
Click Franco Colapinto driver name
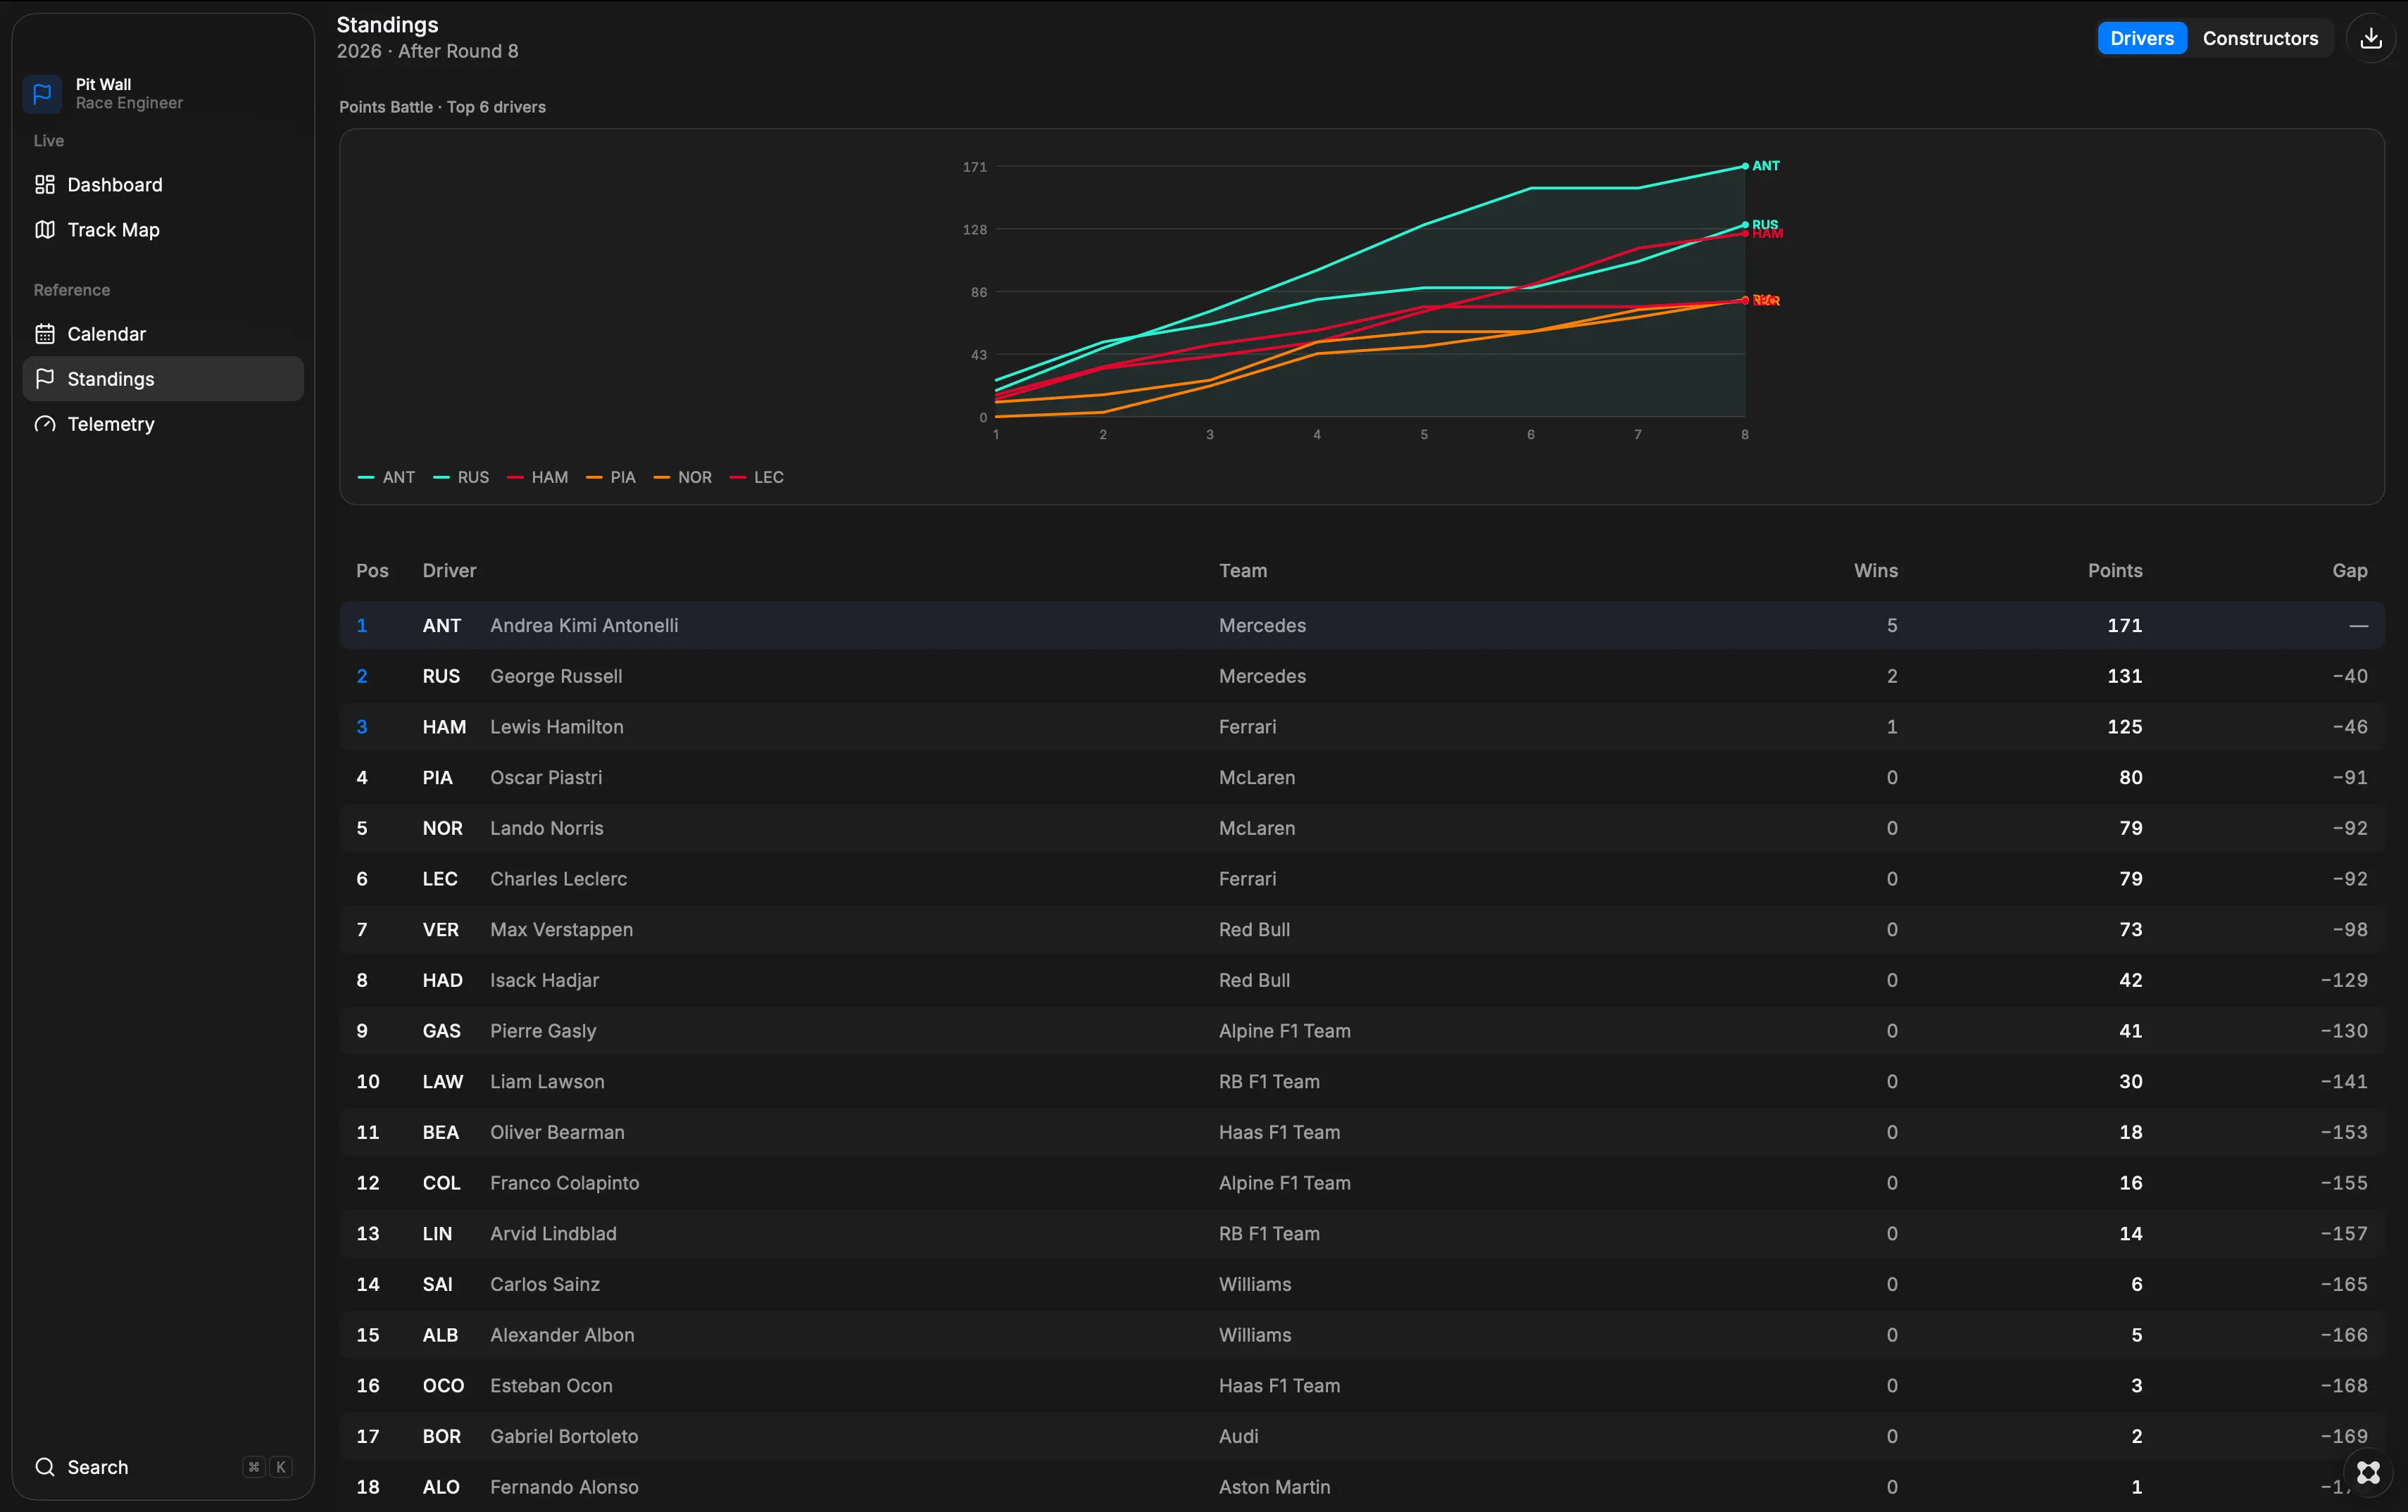[564, 1183]
